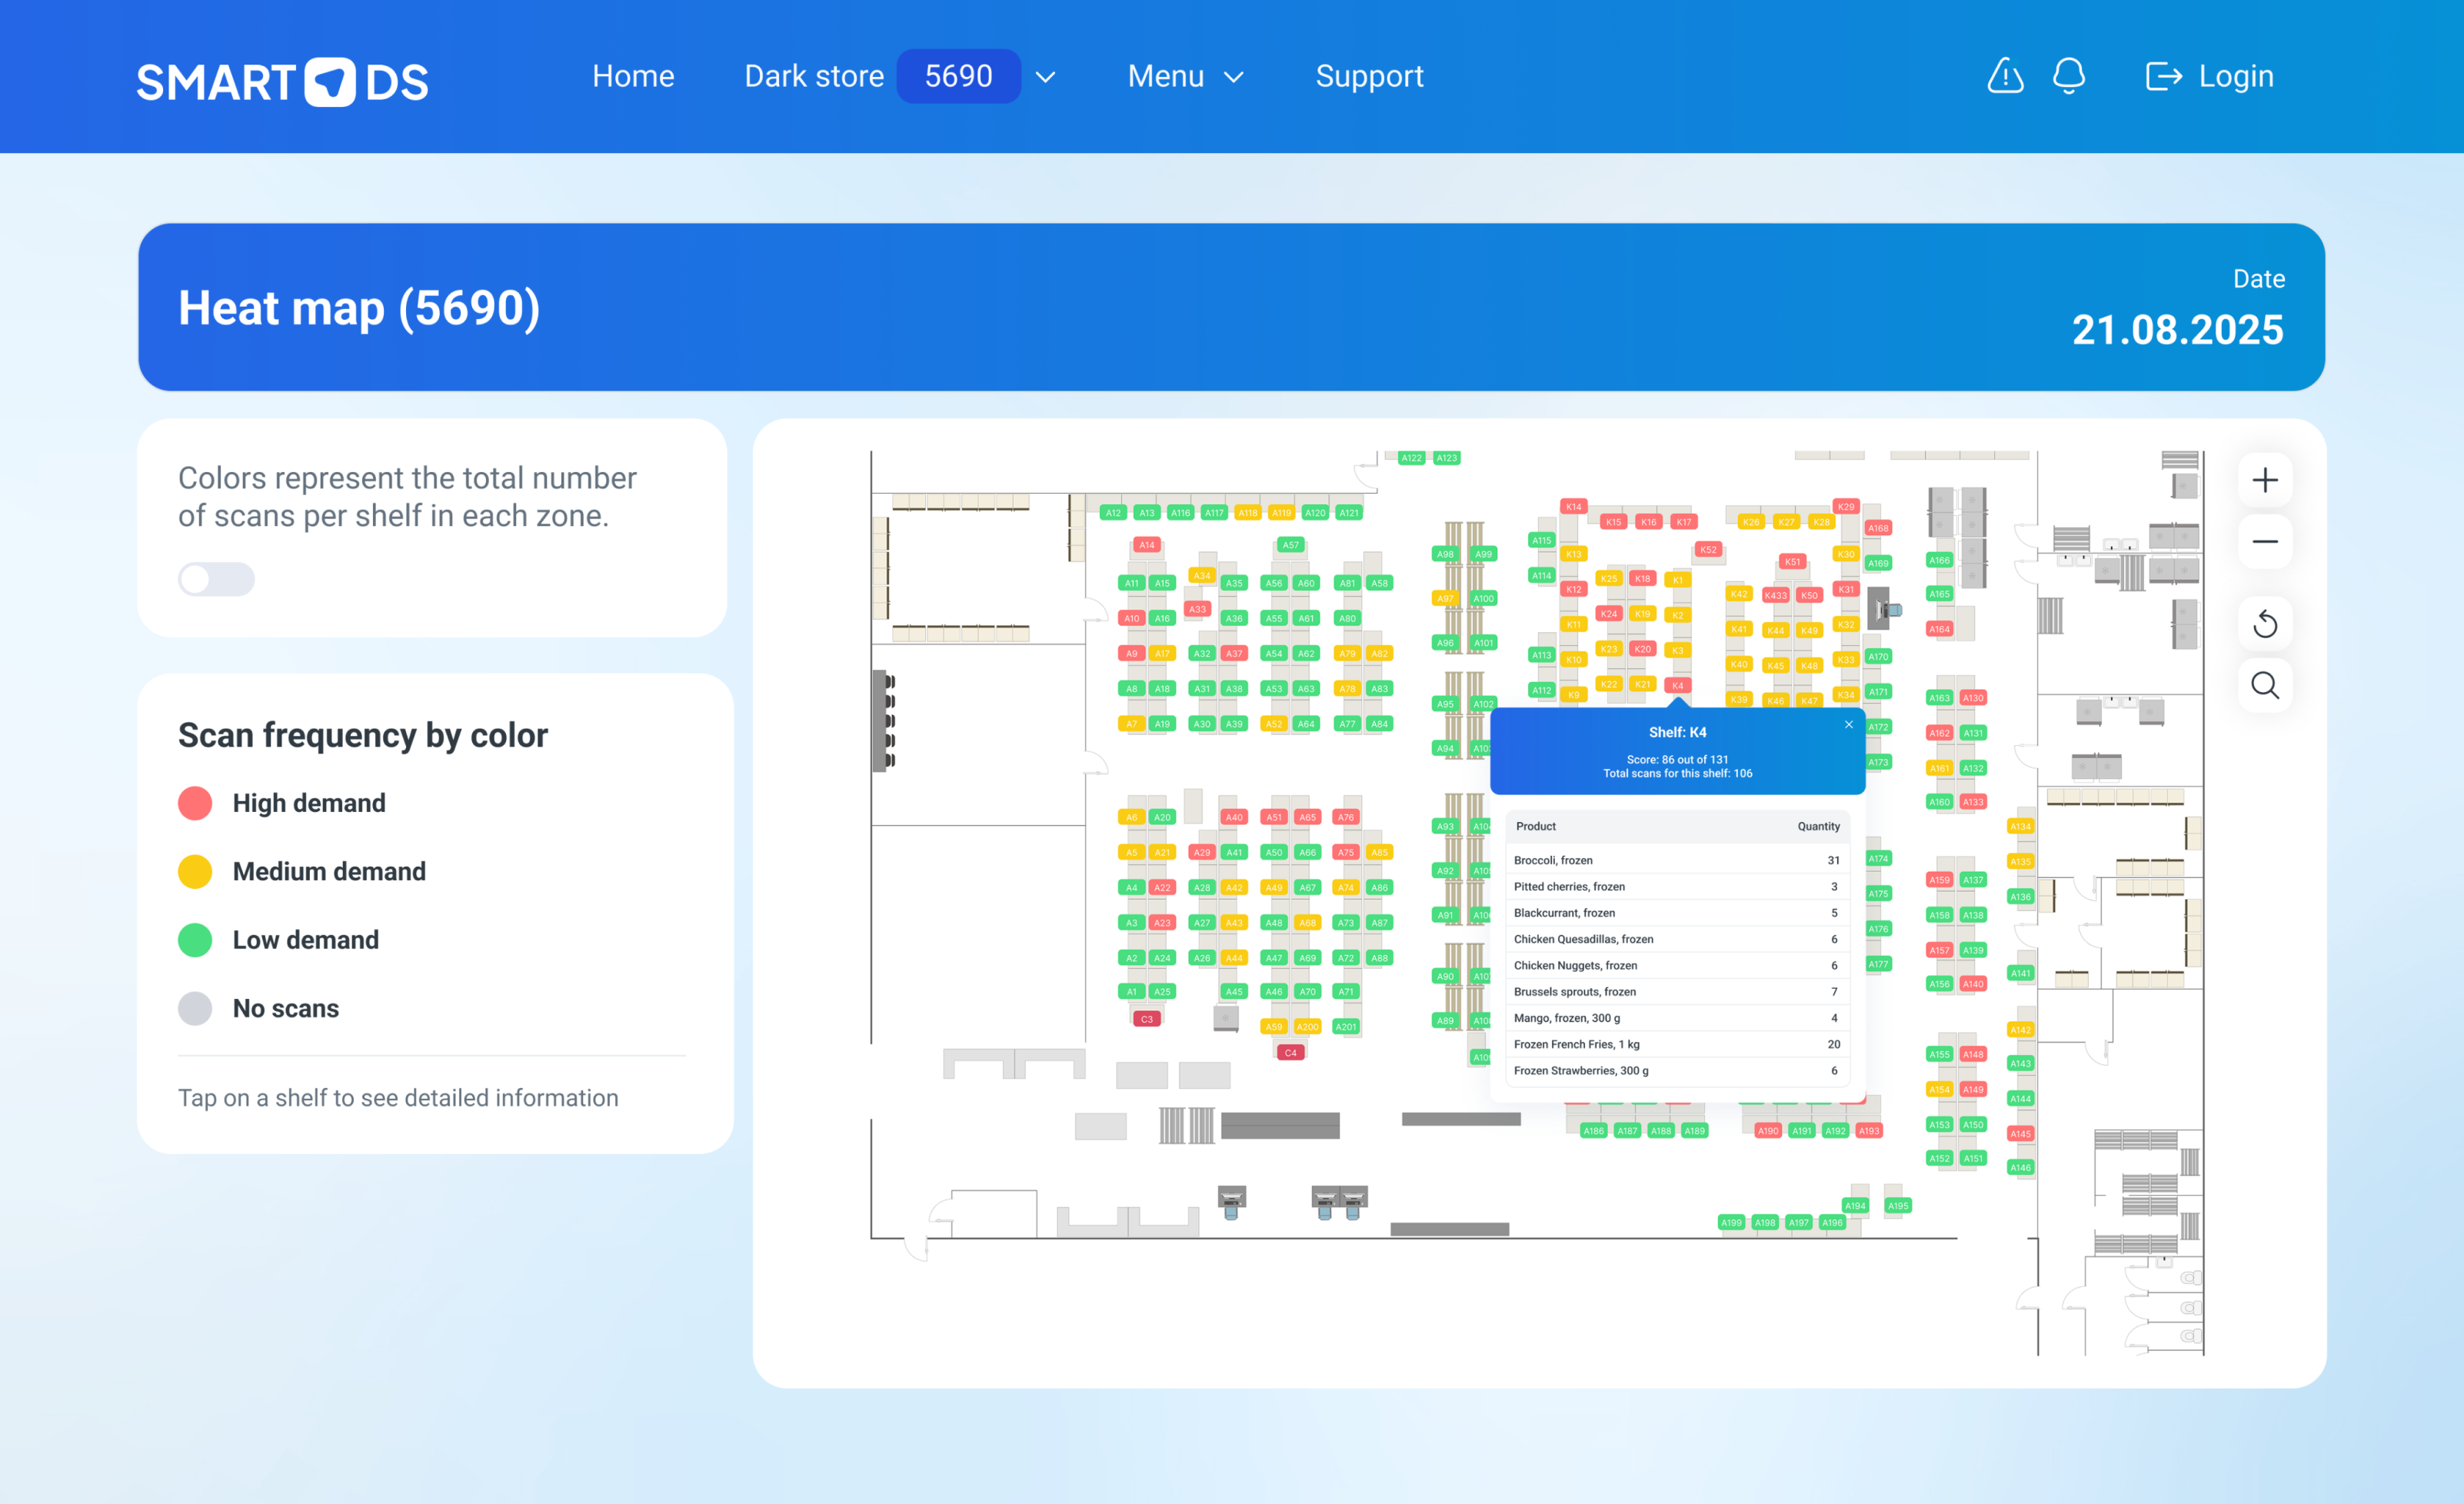Open the notifications bell

(2068, 76)
